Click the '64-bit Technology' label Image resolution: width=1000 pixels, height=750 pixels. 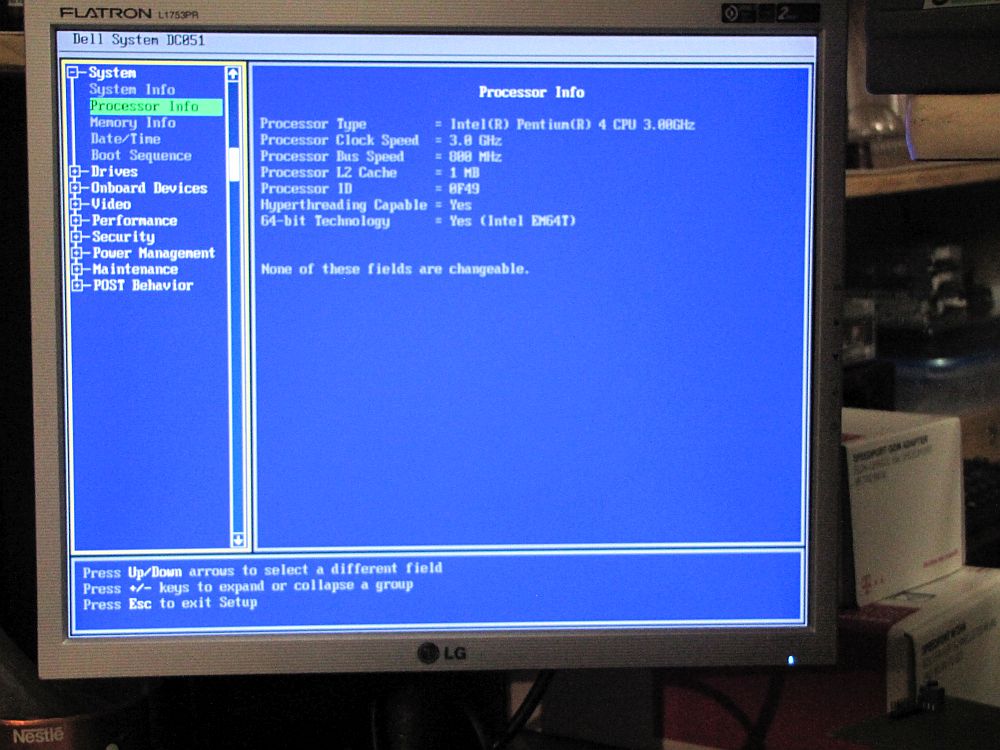(325, 221)
